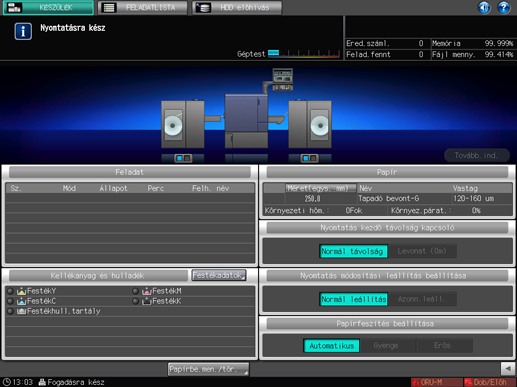The image size is (517, 387).
Task: Click the Fogadásra kész printer icon
Action: pos(42,382)
